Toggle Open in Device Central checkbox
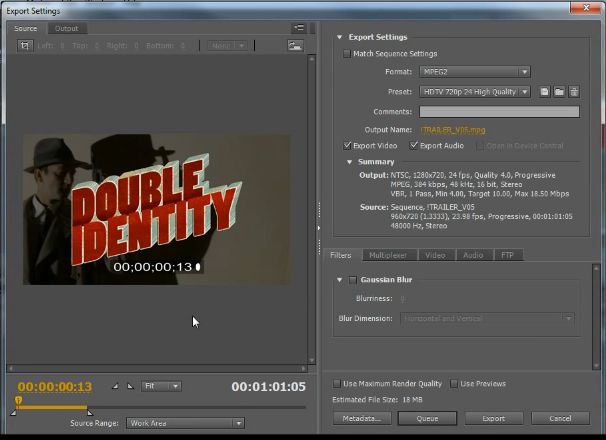This screenshot has height=440, width=606. [x=480, y=146]
